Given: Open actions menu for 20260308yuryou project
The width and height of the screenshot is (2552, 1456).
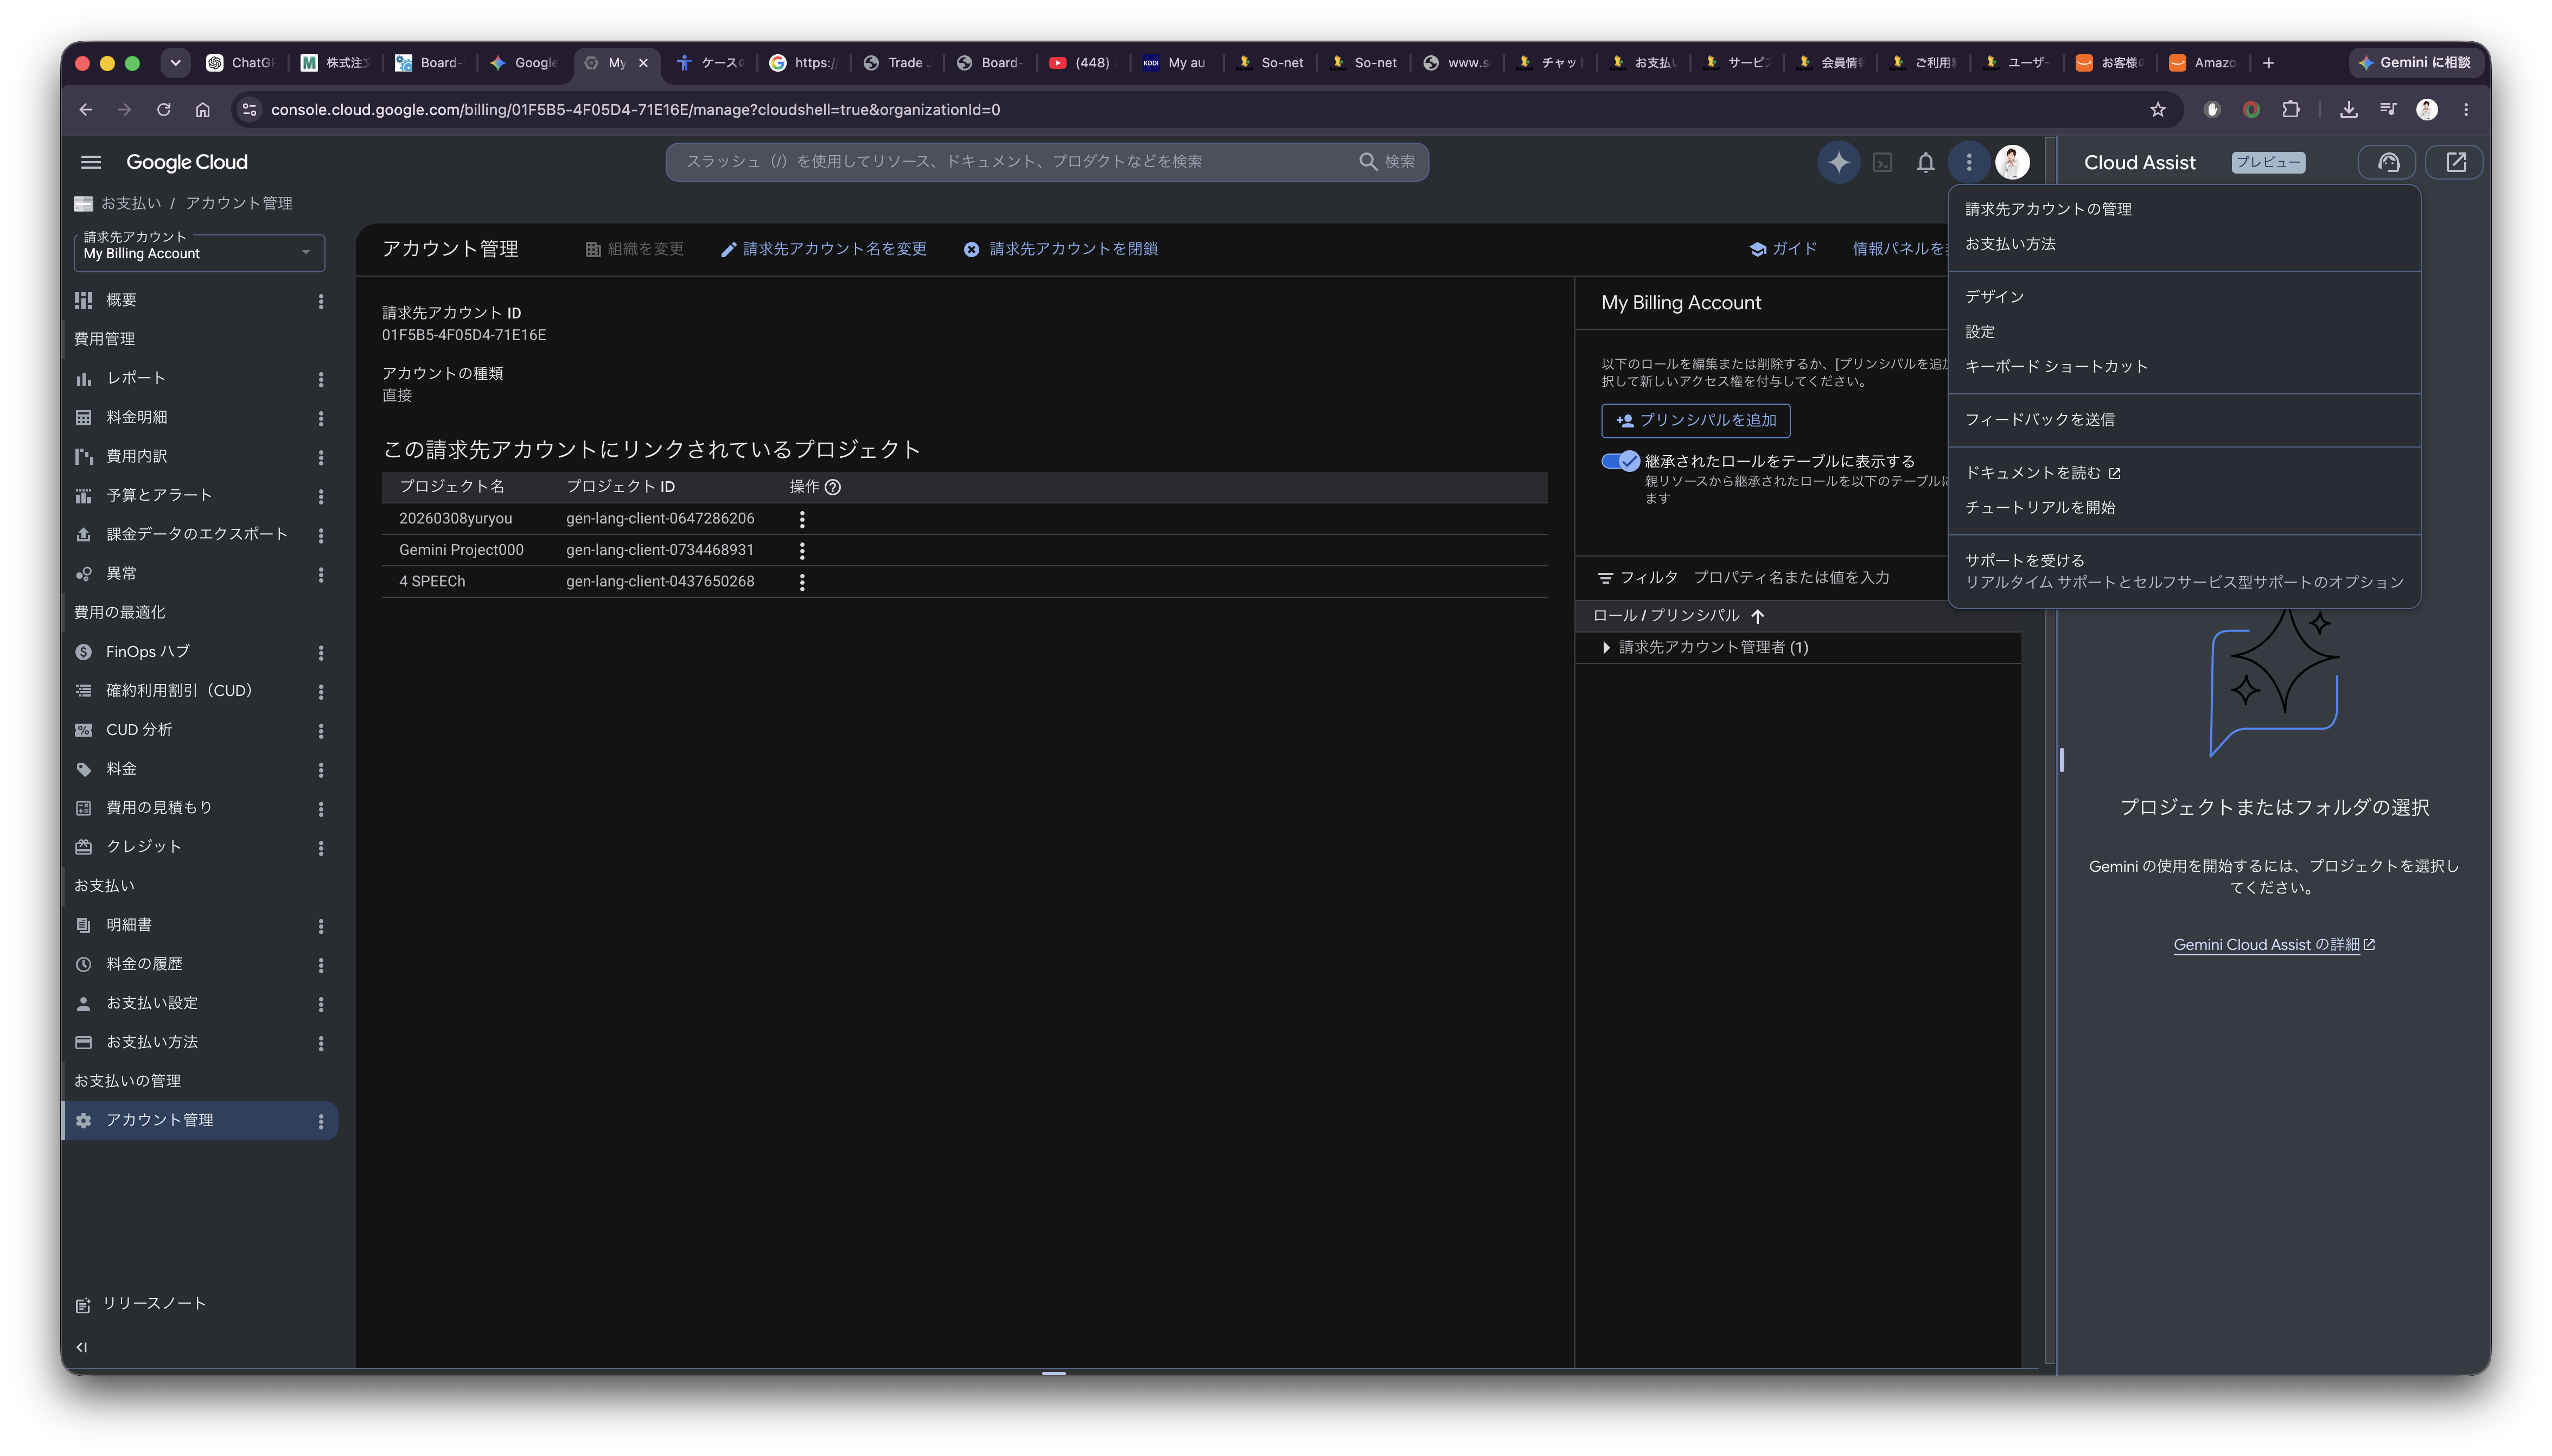Looking at the screenshot, I should point(801,519).
